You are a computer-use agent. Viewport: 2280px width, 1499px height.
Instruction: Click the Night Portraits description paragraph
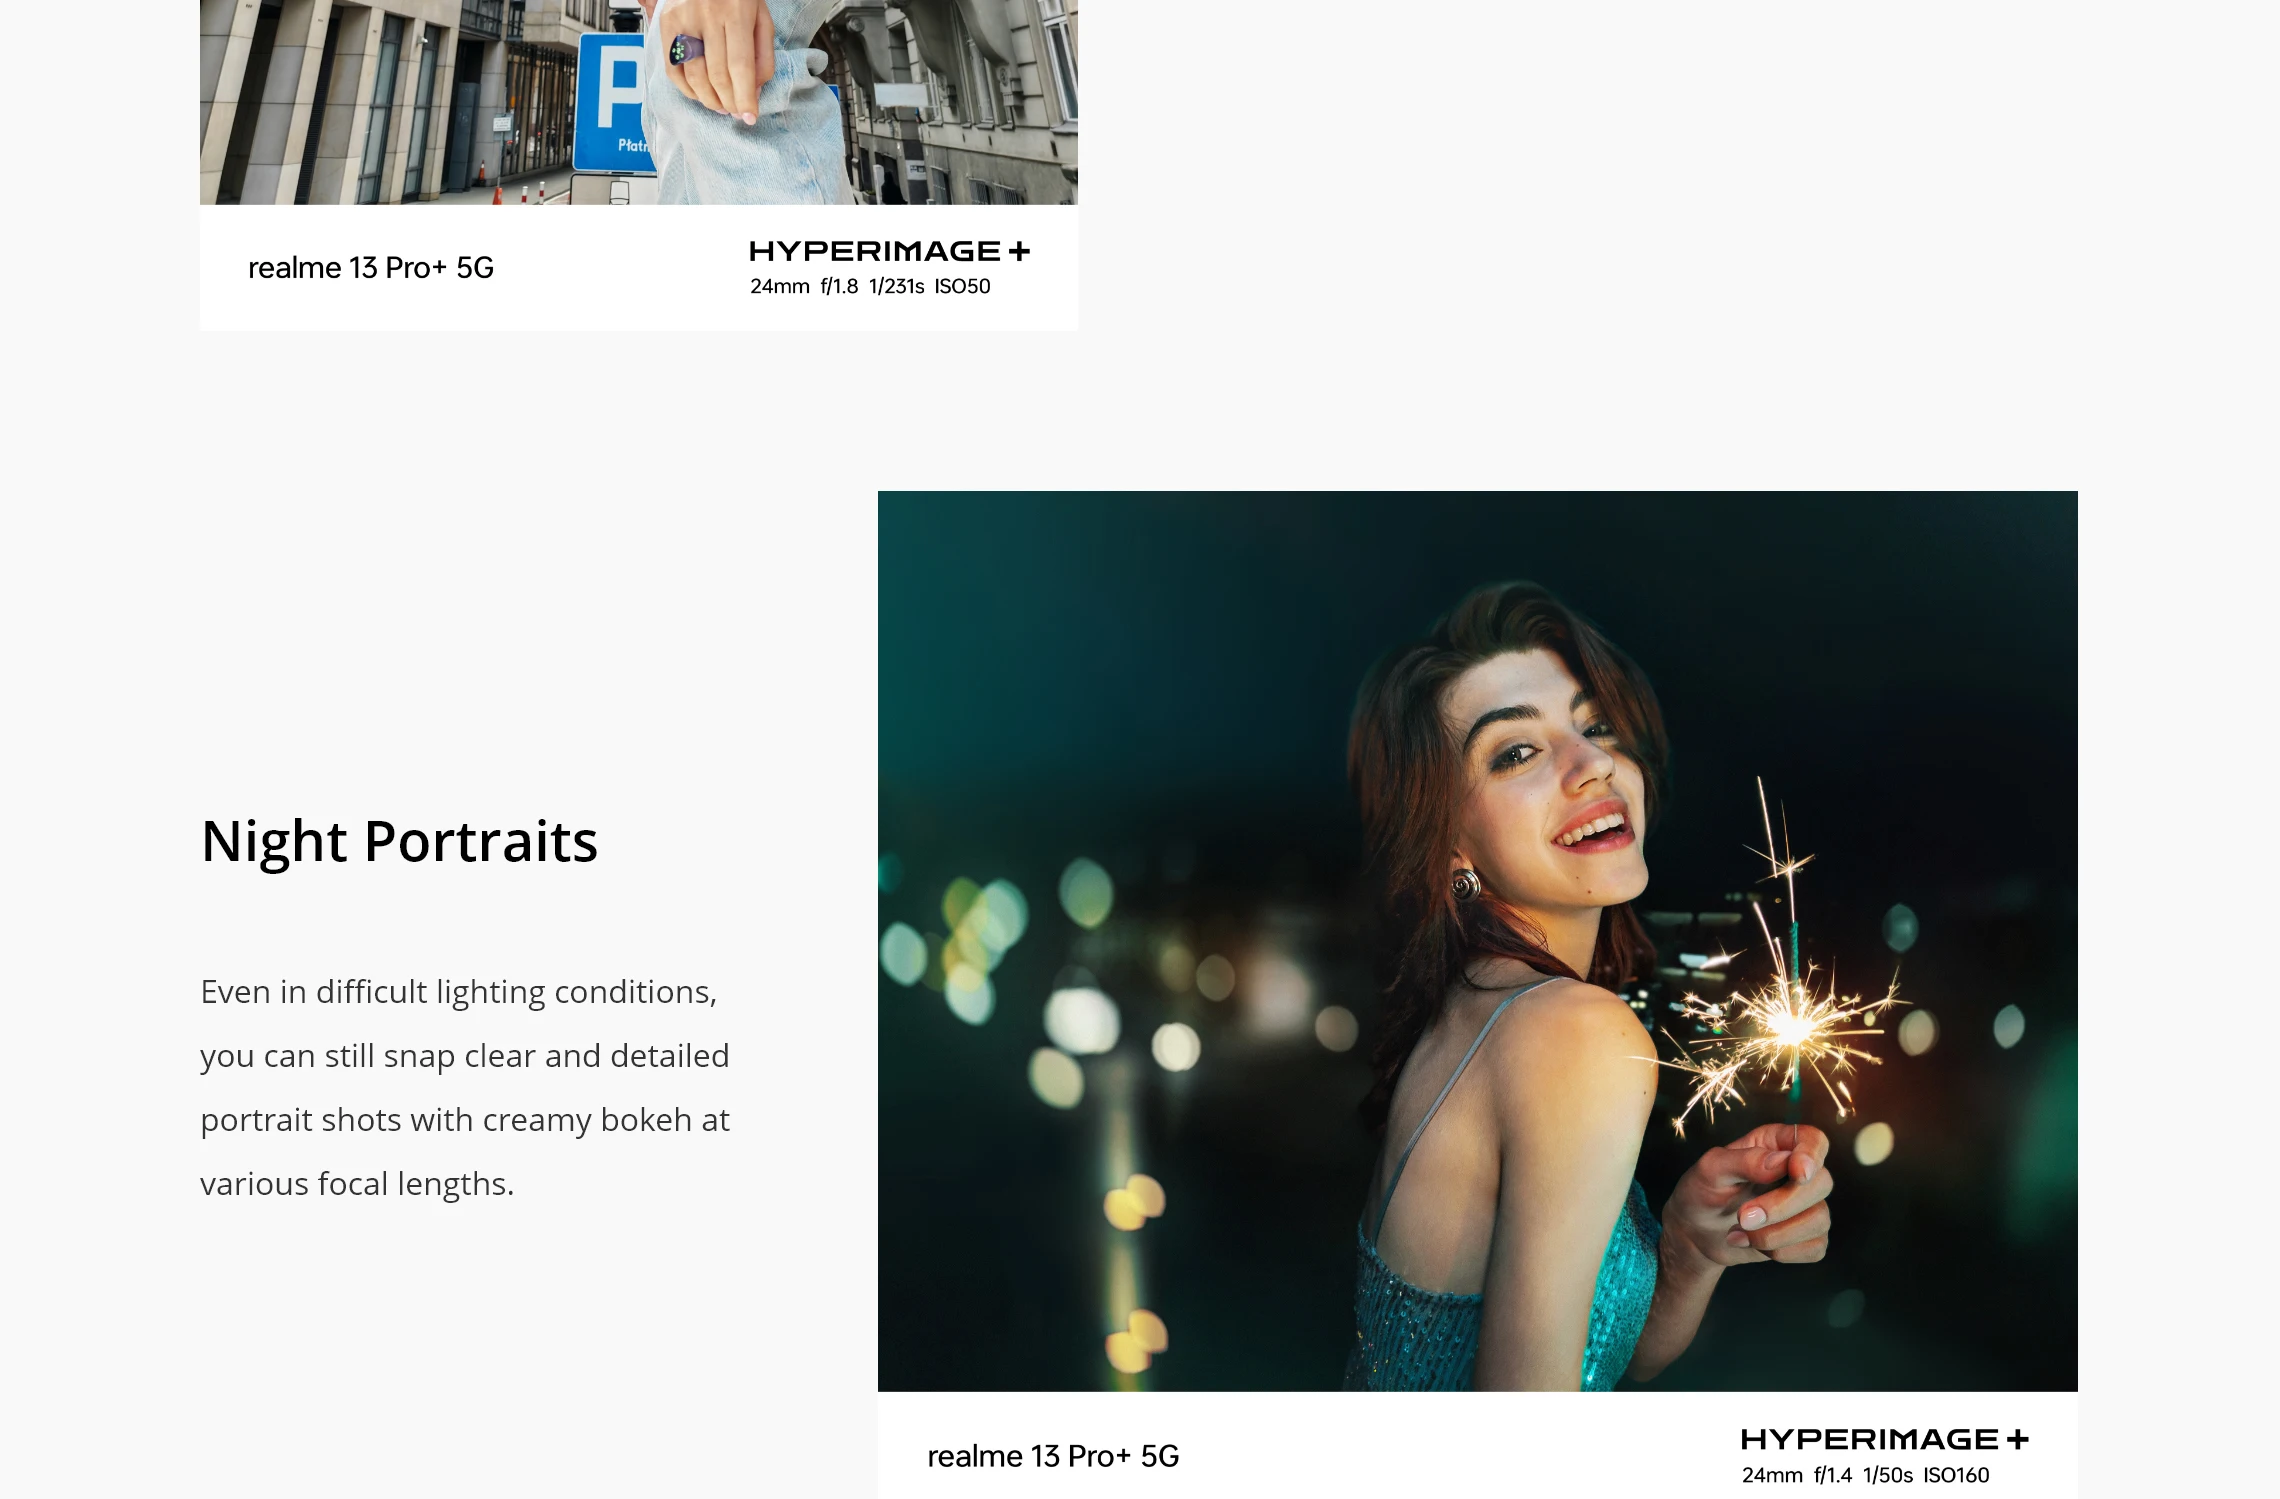465,1087
